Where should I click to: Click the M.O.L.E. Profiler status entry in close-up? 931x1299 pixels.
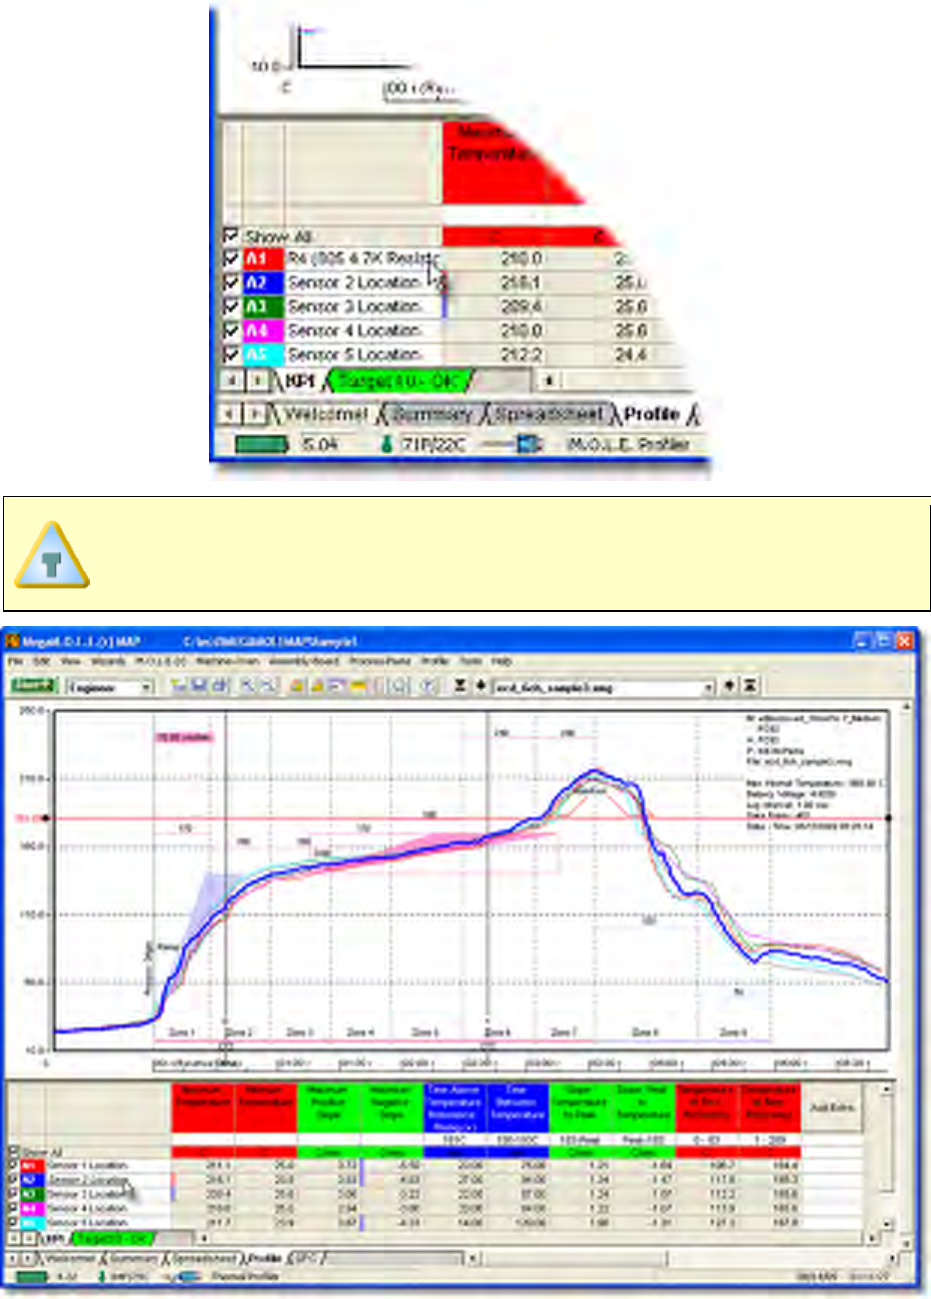pyautogui.click(x=628, y=444)
